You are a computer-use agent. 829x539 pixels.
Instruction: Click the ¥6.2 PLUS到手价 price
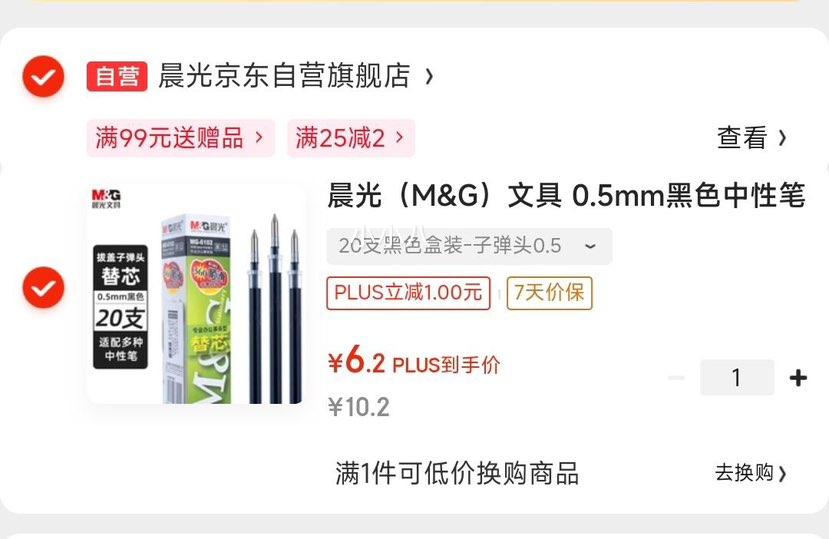pyautogui.click(x=414, y=363)
